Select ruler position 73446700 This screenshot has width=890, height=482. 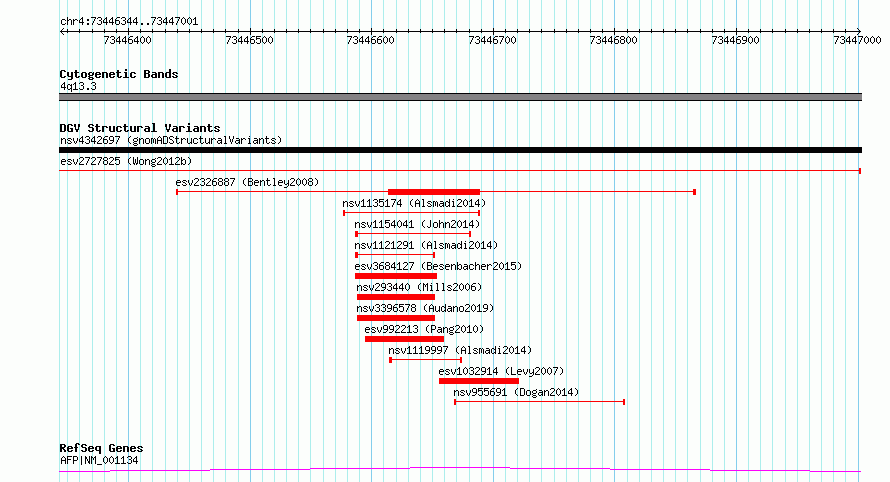point(493,40)
